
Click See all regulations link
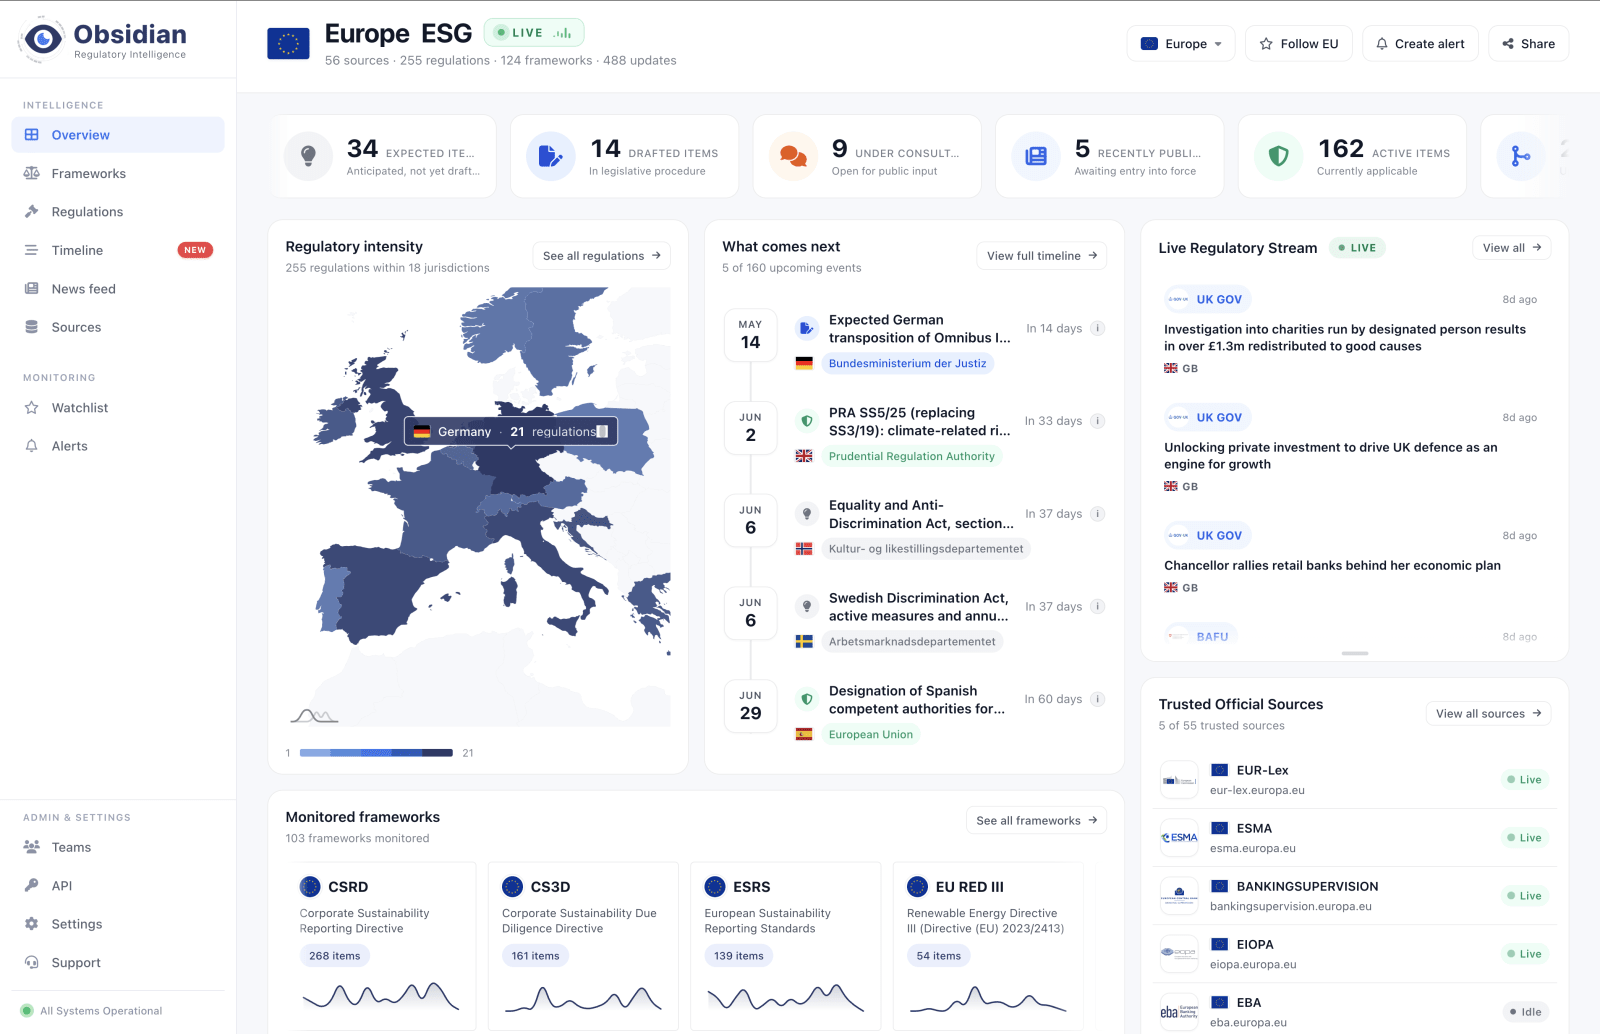point(601,256)
